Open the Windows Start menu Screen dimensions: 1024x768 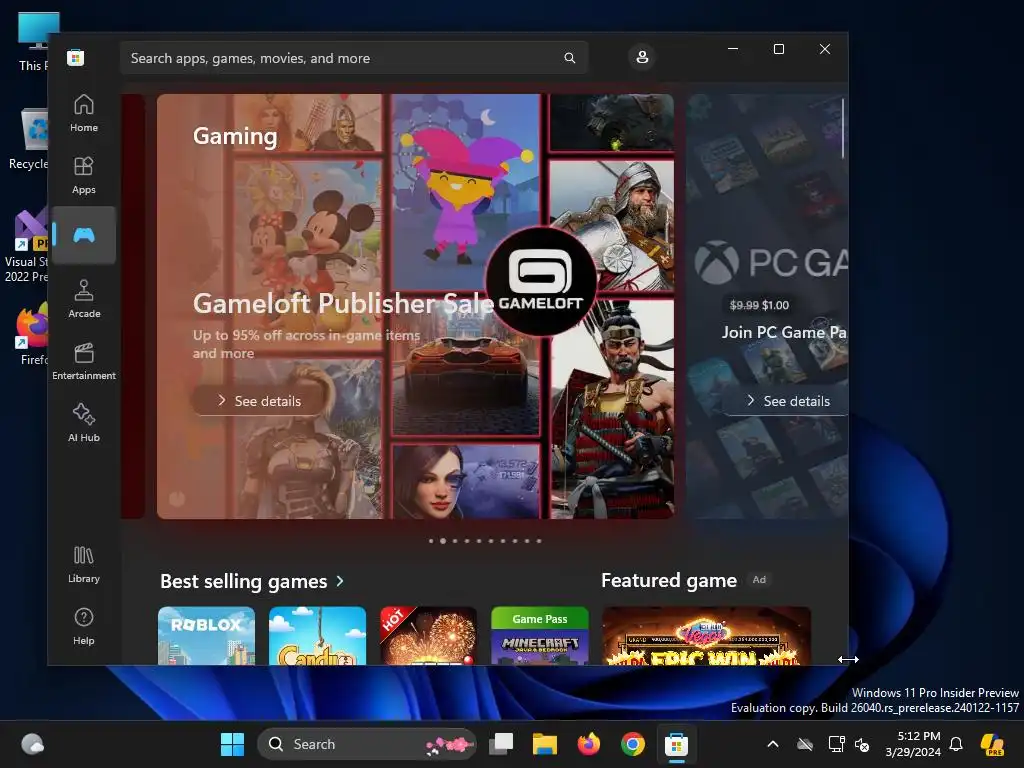pyautogui.click(x=232, y=744)
